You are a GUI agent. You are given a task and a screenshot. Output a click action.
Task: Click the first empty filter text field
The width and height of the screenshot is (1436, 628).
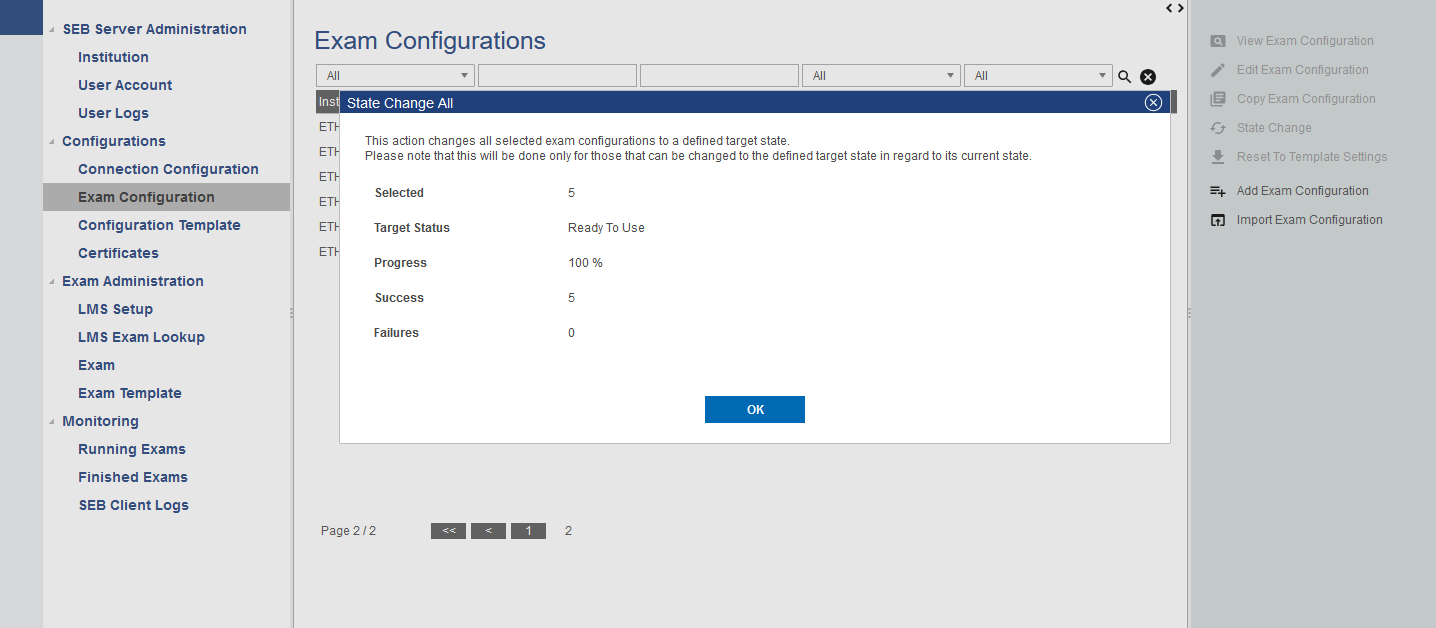click(x=557, y=76)
